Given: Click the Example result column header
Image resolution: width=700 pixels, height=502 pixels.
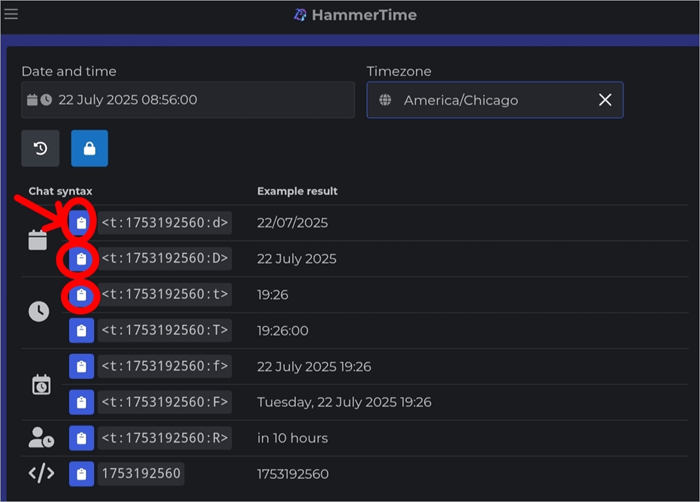Looking at the screenshot, I should click(x=297, y=191).
